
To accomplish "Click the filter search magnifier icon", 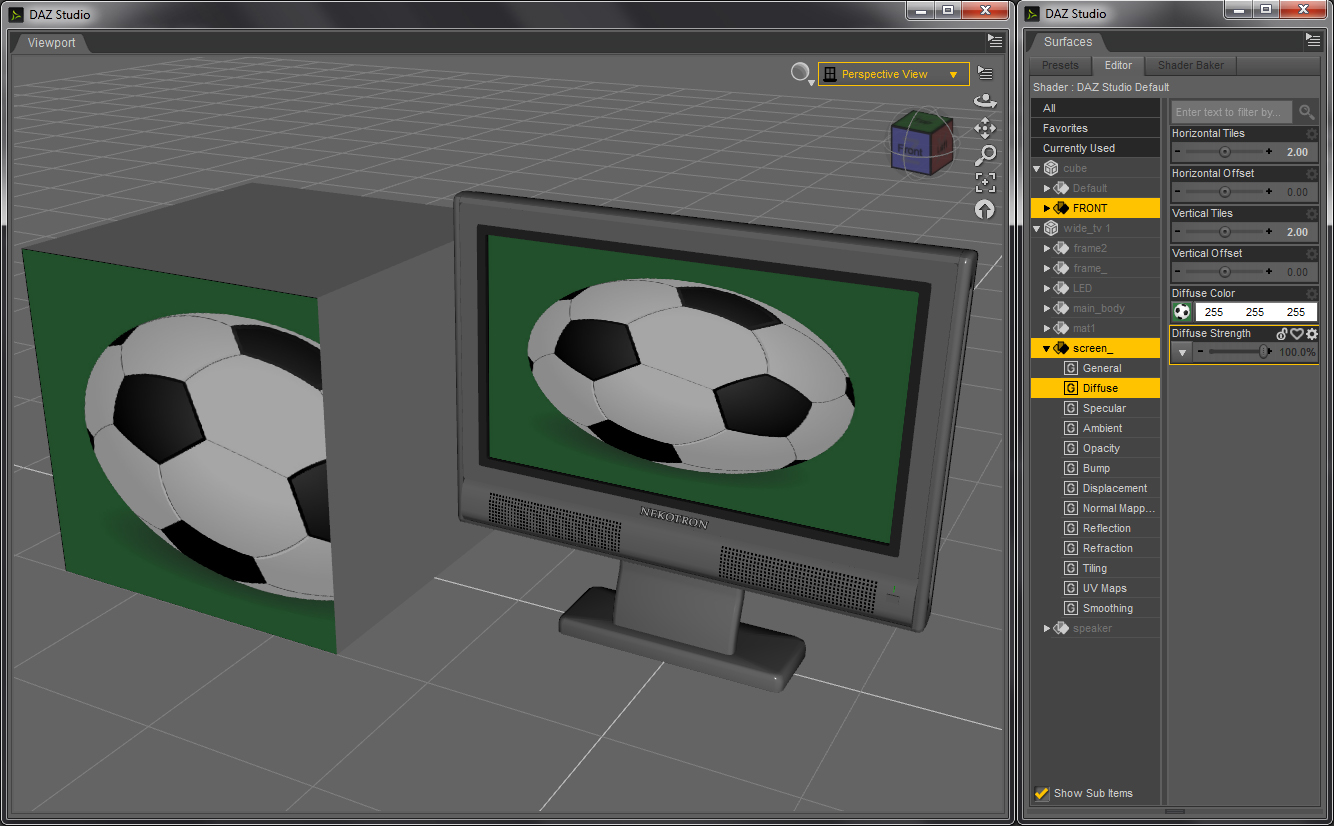I will pyautogui.click(x=1306, y=112).
